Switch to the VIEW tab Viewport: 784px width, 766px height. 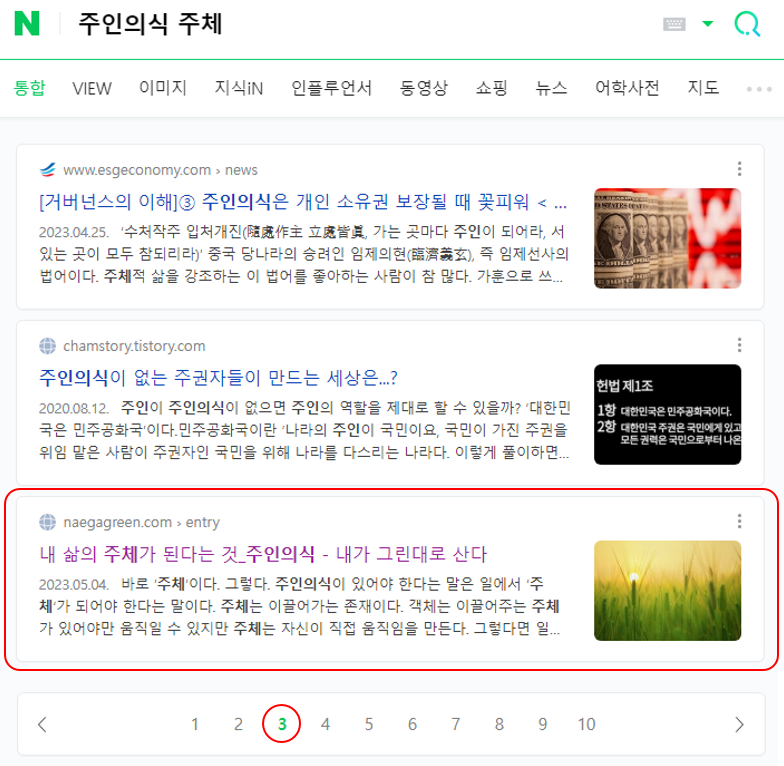(92, 88)
